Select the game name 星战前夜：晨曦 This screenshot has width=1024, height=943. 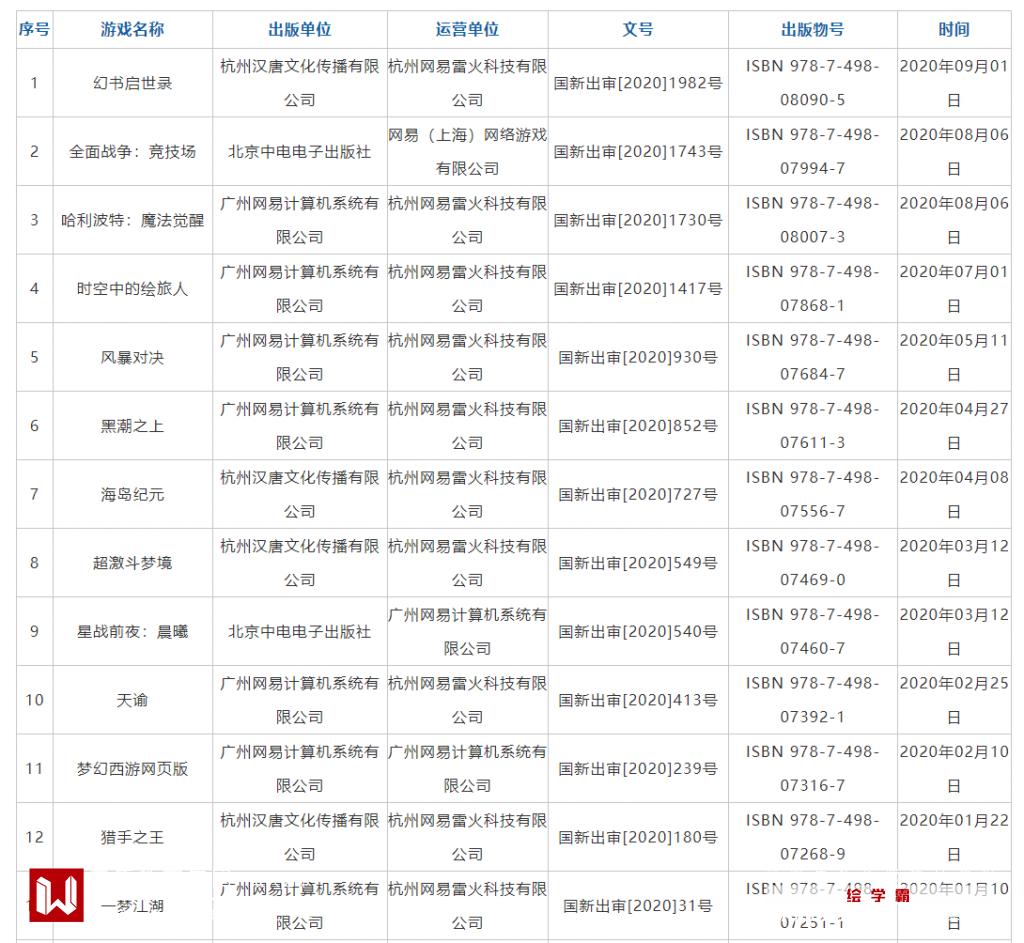point(133,631)
